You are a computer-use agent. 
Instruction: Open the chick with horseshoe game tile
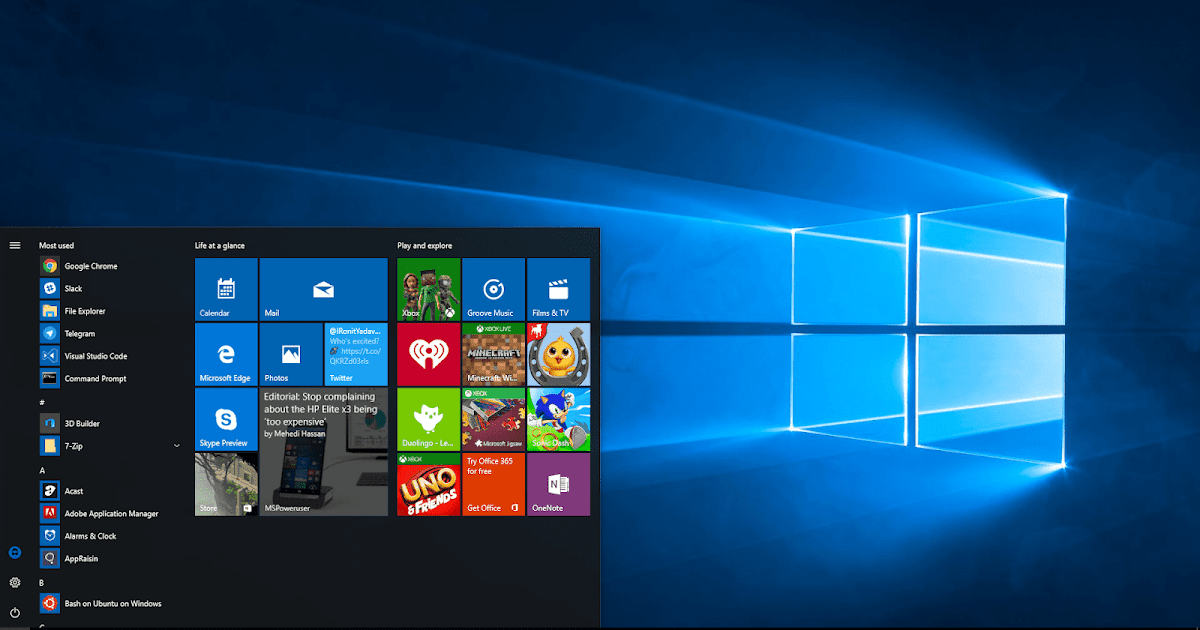(x=558, y=354)
